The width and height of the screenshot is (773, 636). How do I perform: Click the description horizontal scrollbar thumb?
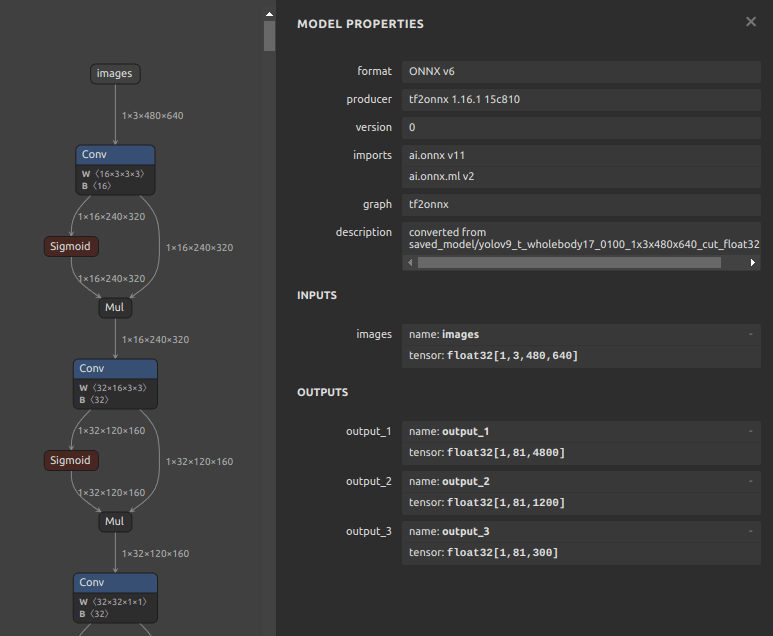coord(569,263)
